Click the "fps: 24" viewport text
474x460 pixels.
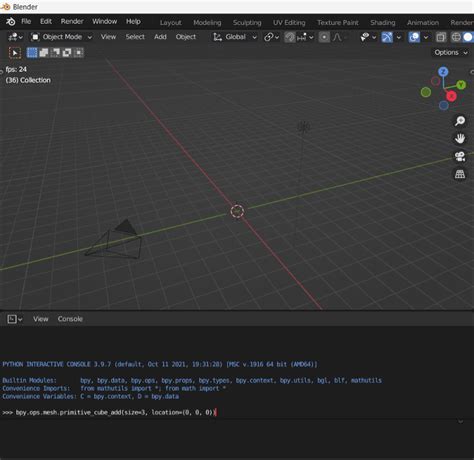click(x=16, y=69)
